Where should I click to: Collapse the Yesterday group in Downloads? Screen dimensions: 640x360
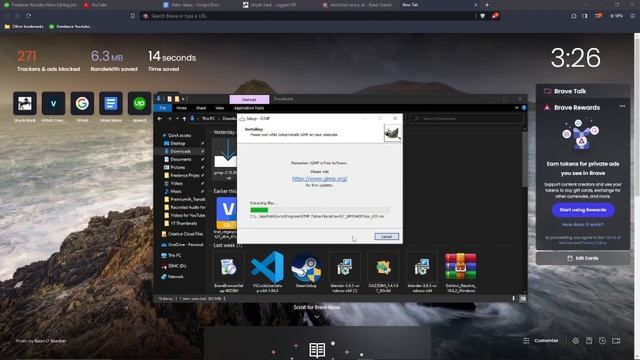(211, 132)
